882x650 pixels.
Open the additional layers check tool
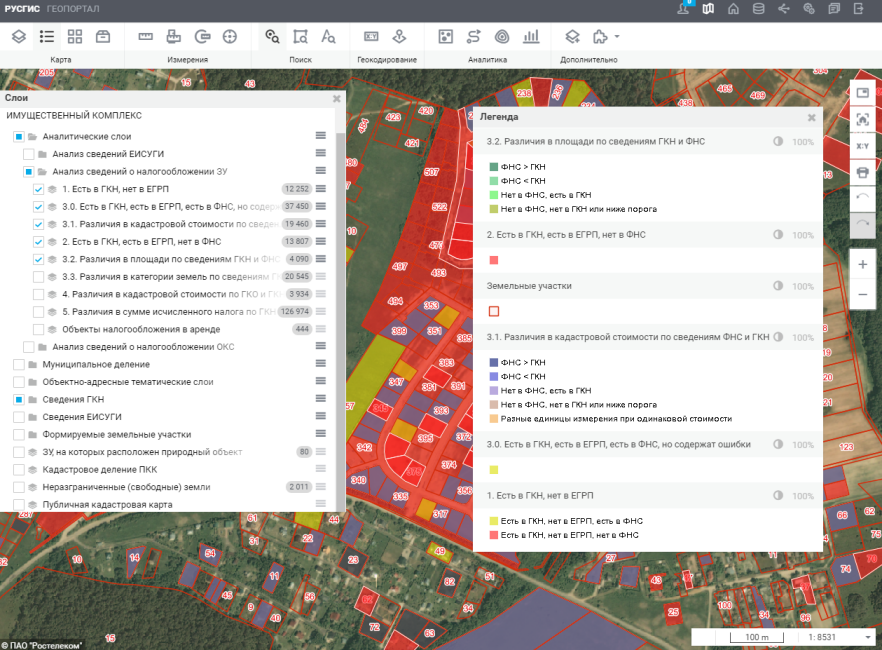pos(572,37)
